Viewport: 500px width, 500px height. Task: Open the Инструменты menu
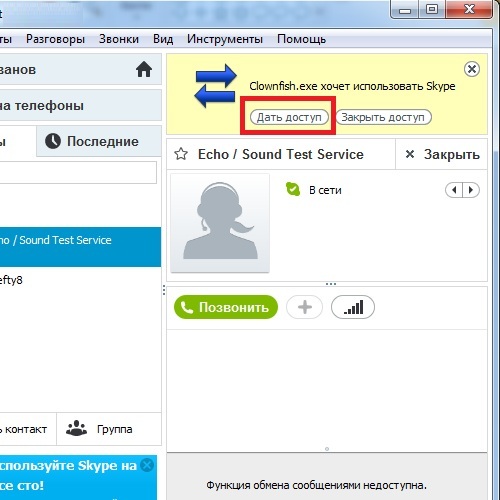point(225,39)
